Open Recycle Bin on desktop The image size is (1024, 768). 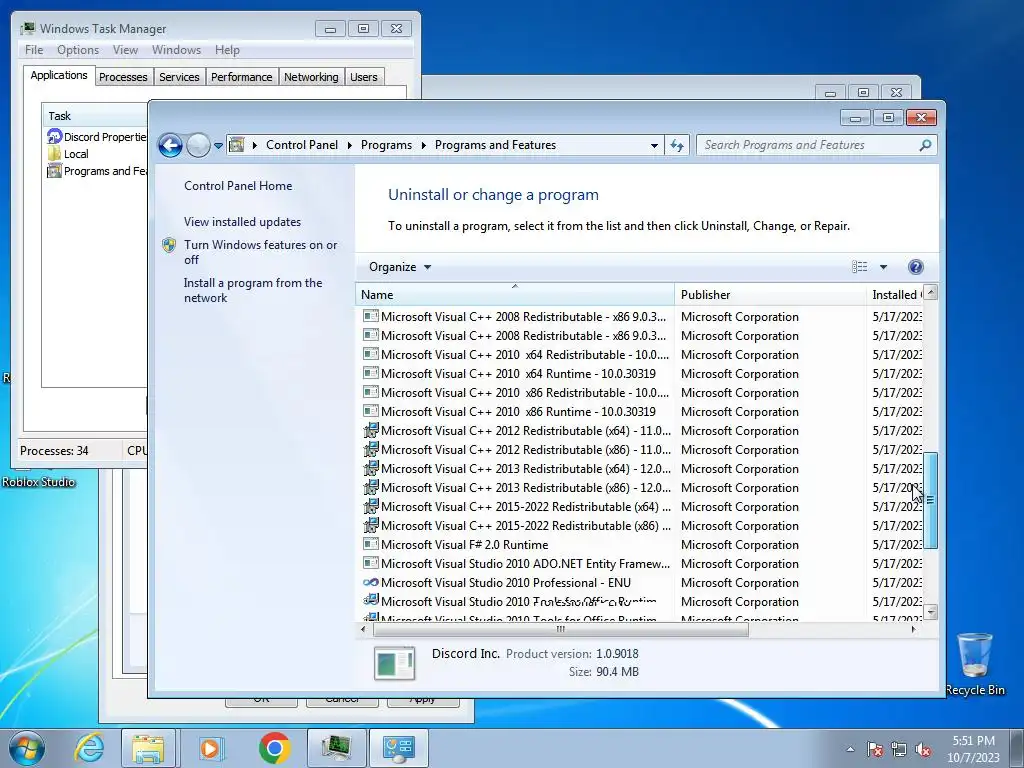[975, 663]
